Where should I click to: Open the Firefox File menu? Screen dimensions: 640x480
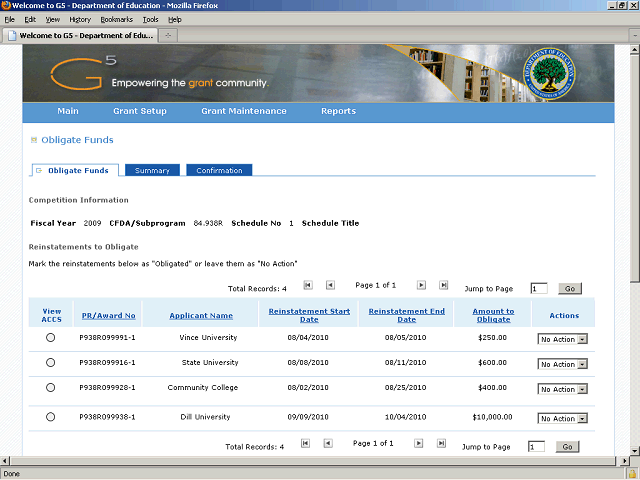(x=9, y=20)
